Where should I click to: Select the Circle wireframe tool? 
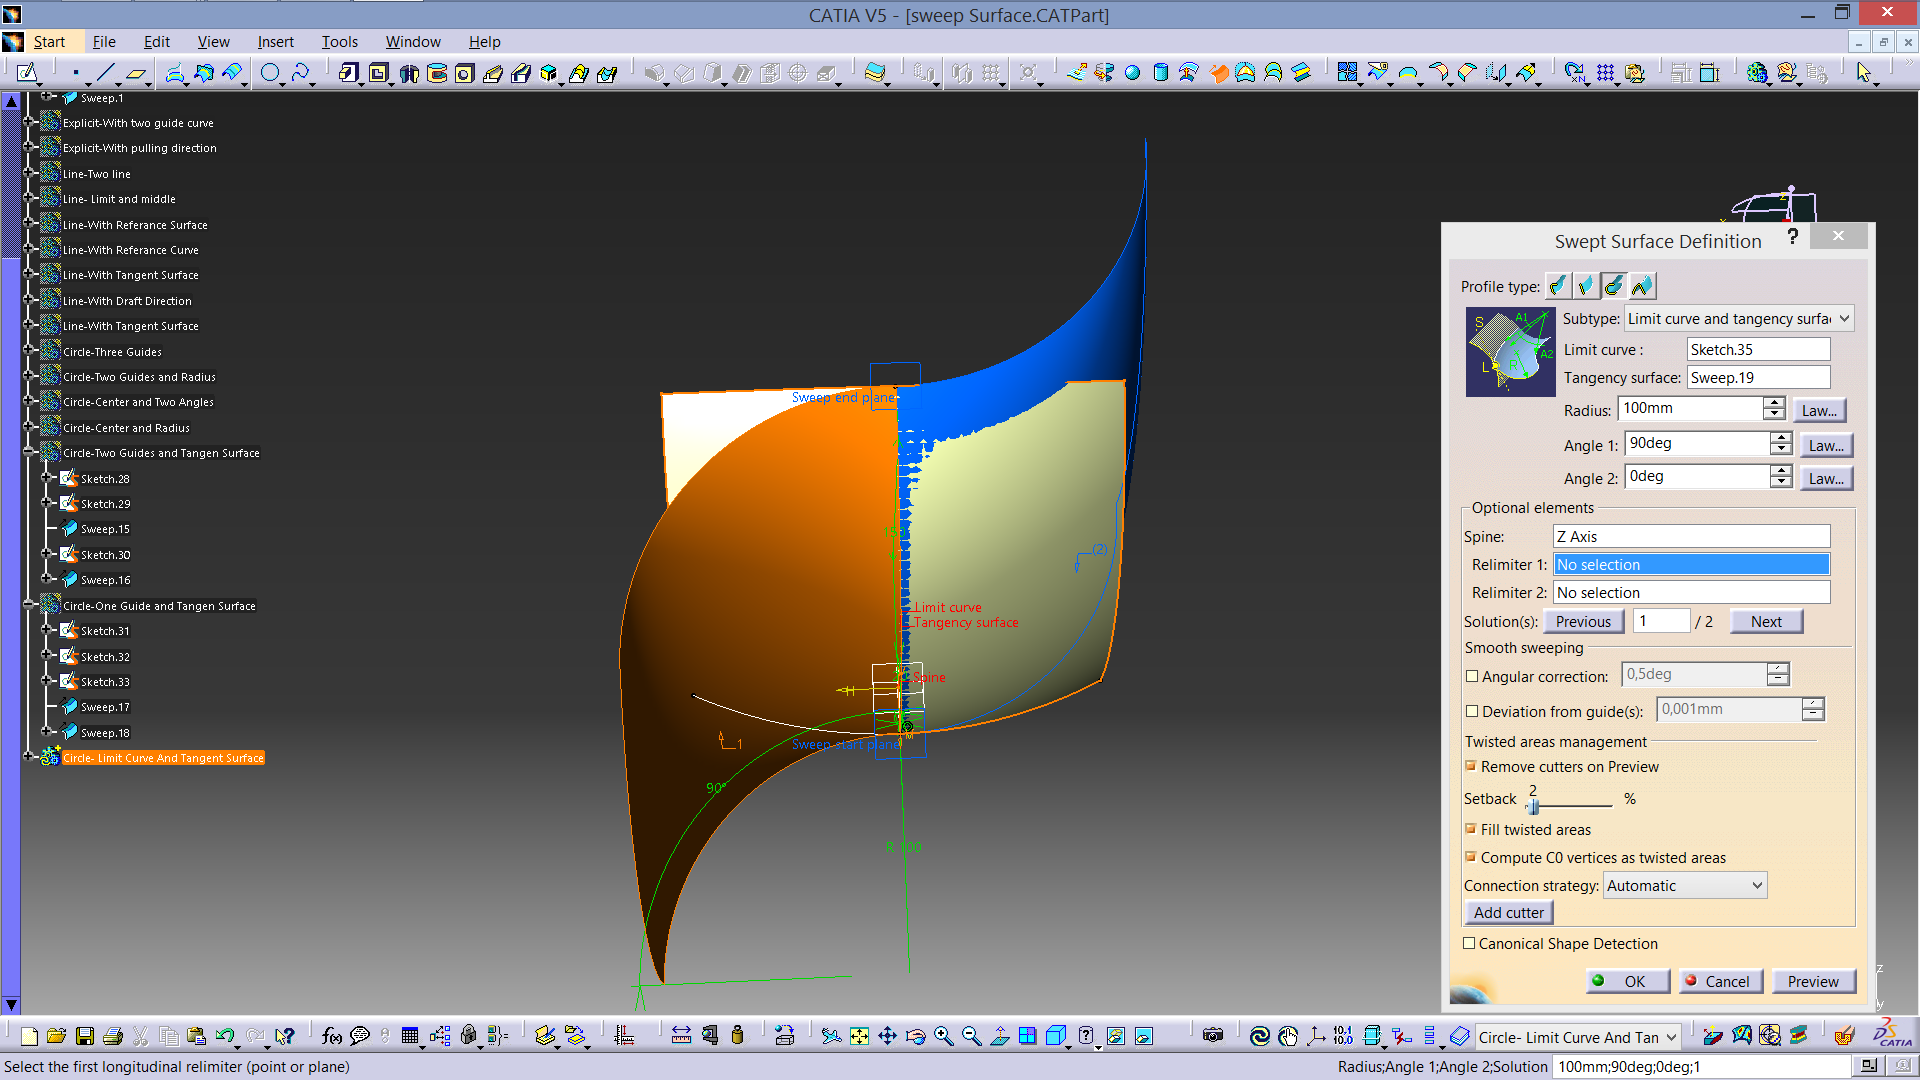[270, 73]
